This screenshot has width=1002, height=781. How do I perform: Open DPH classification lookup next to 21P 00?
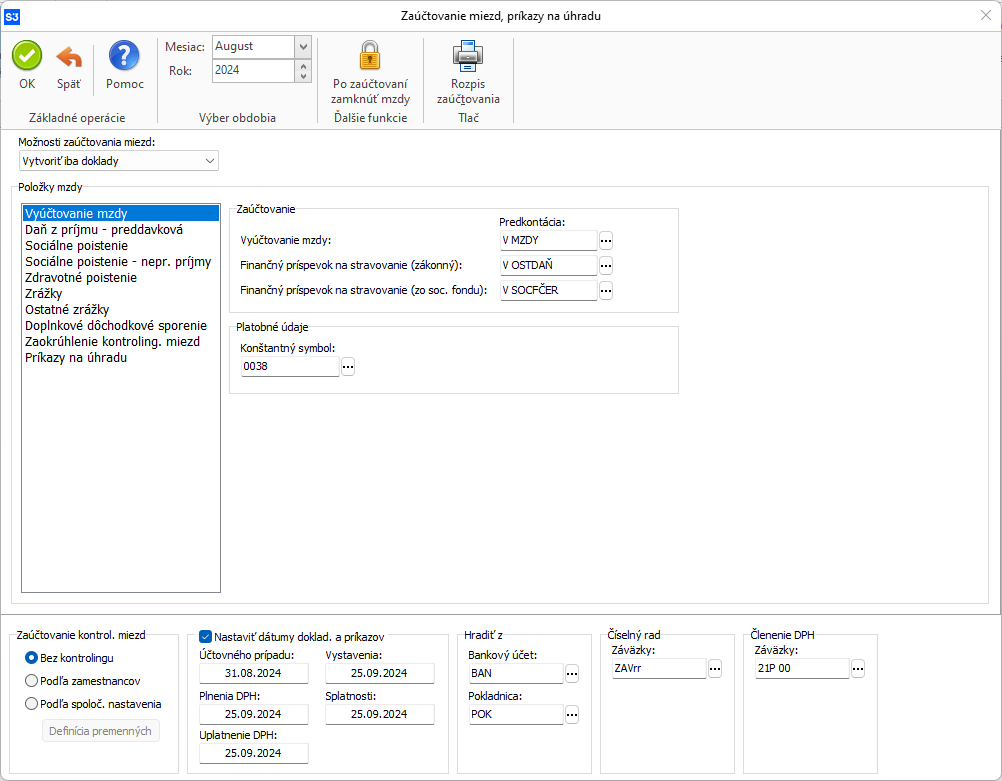click(x=858, y=669)
